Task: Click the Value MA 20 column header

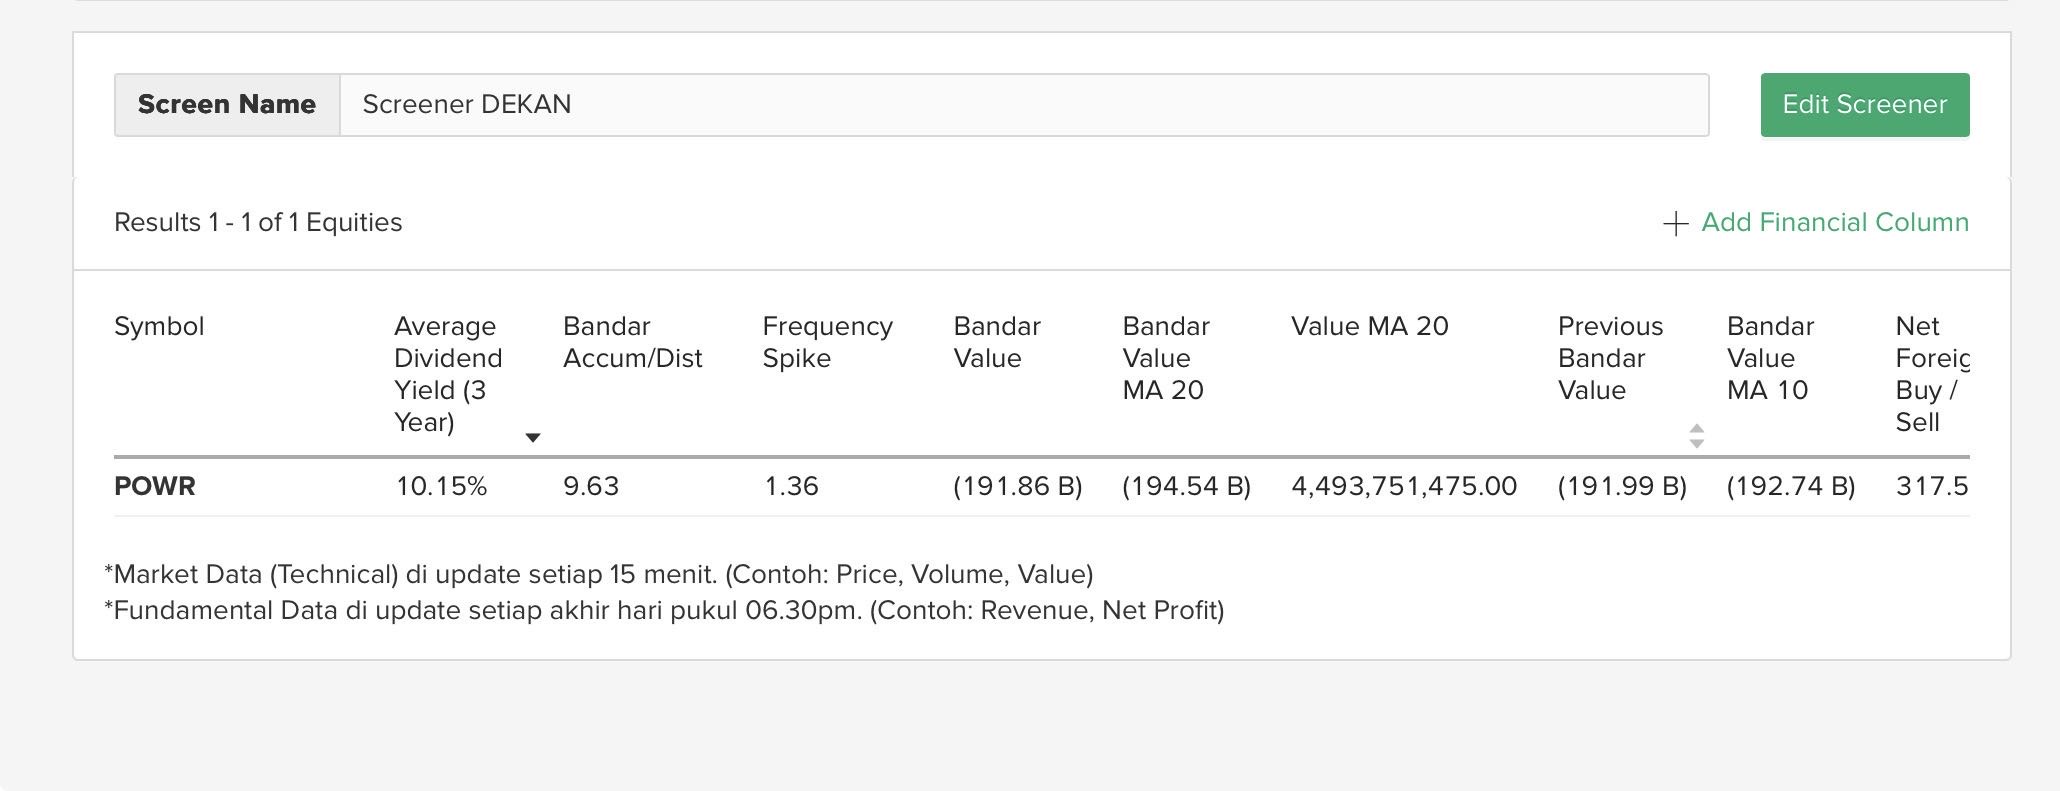Action: [1369, 327]
